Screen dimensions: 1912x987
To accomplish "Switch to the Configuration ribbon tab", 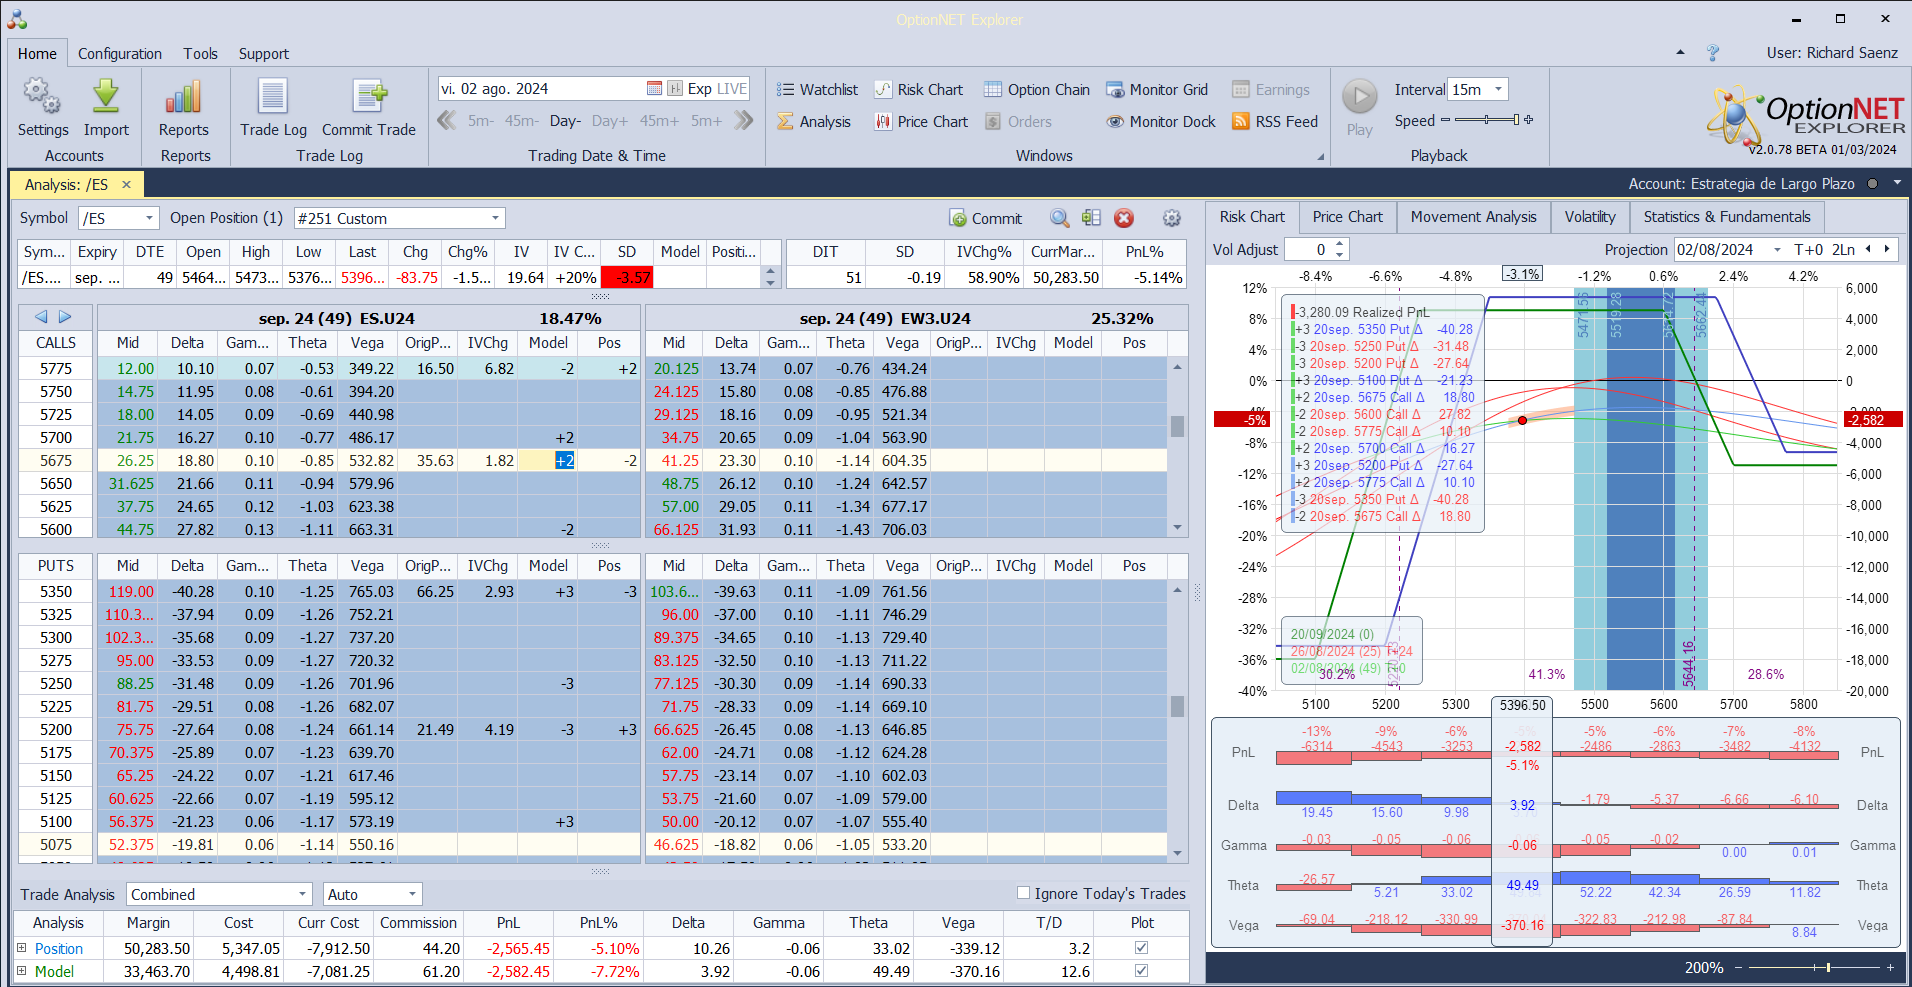I will pos(120,54).
